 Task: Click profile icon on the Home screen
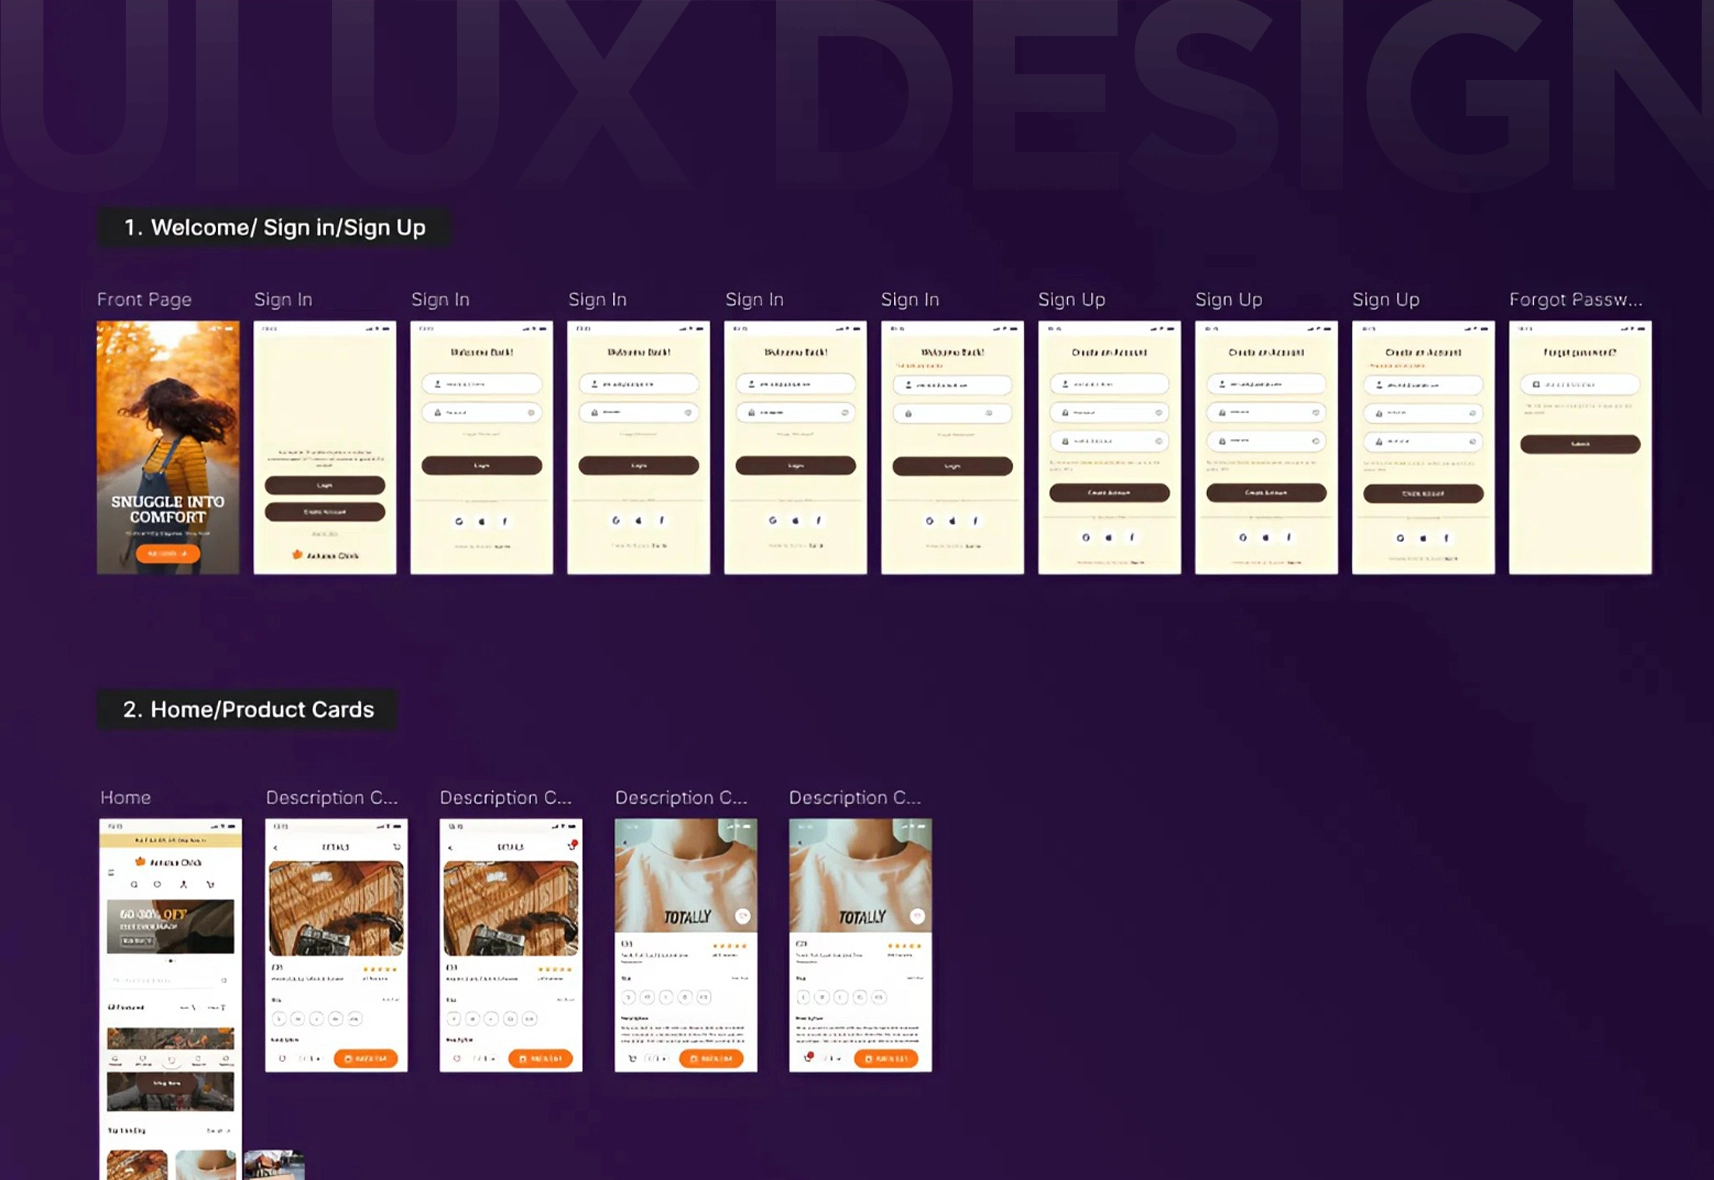point(183,884)
